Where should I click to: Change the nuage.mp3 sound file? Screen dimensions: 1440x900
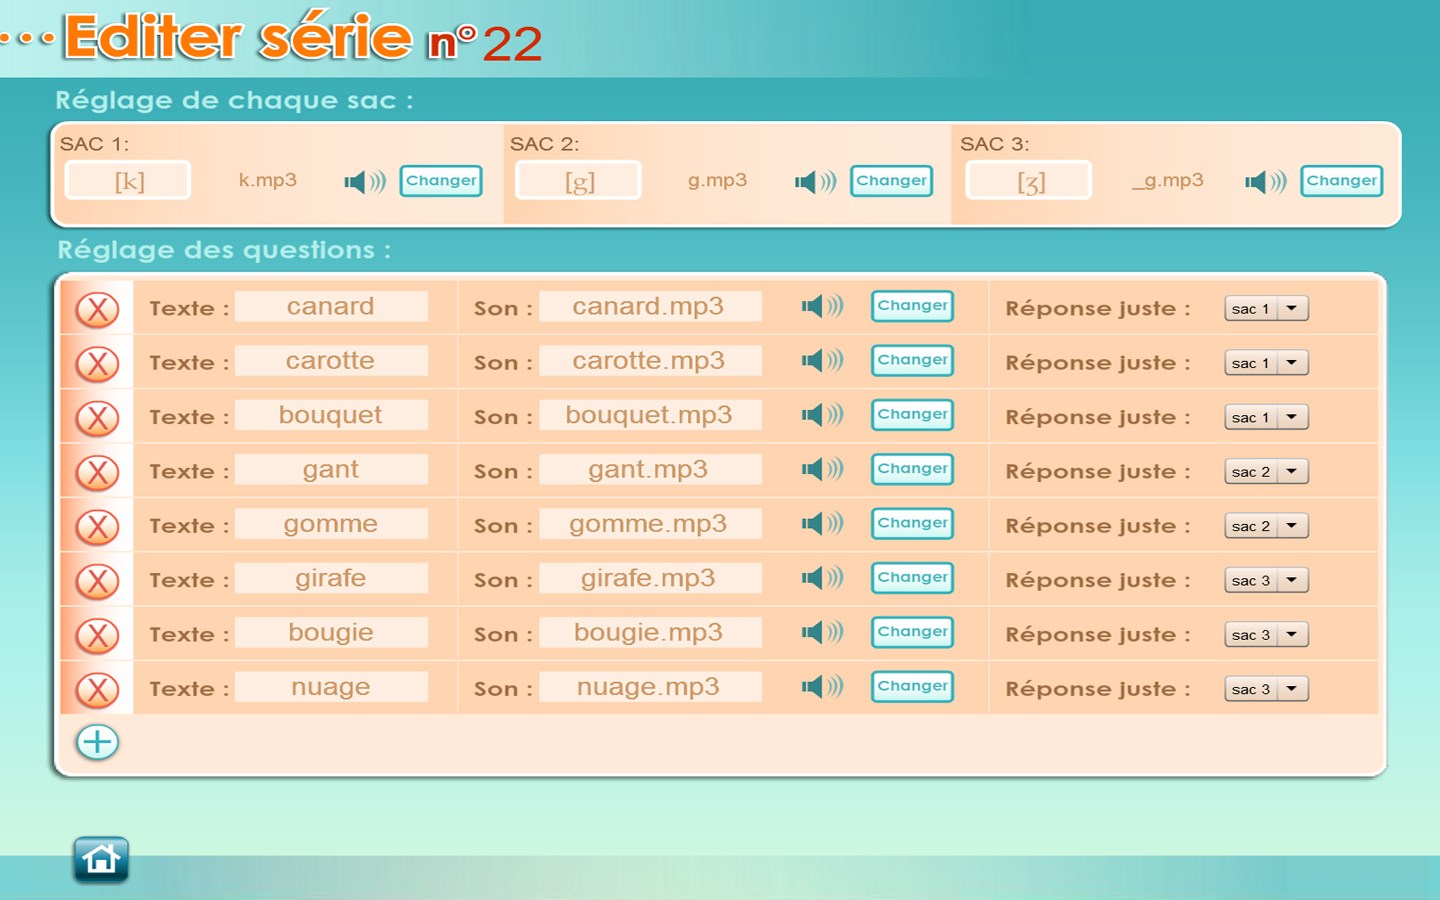coord(913,686)
